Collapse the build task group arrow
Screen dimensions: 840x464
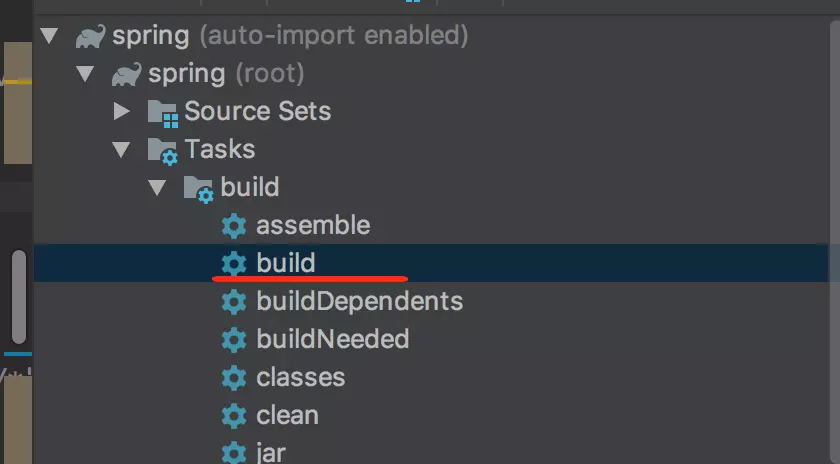158,188
